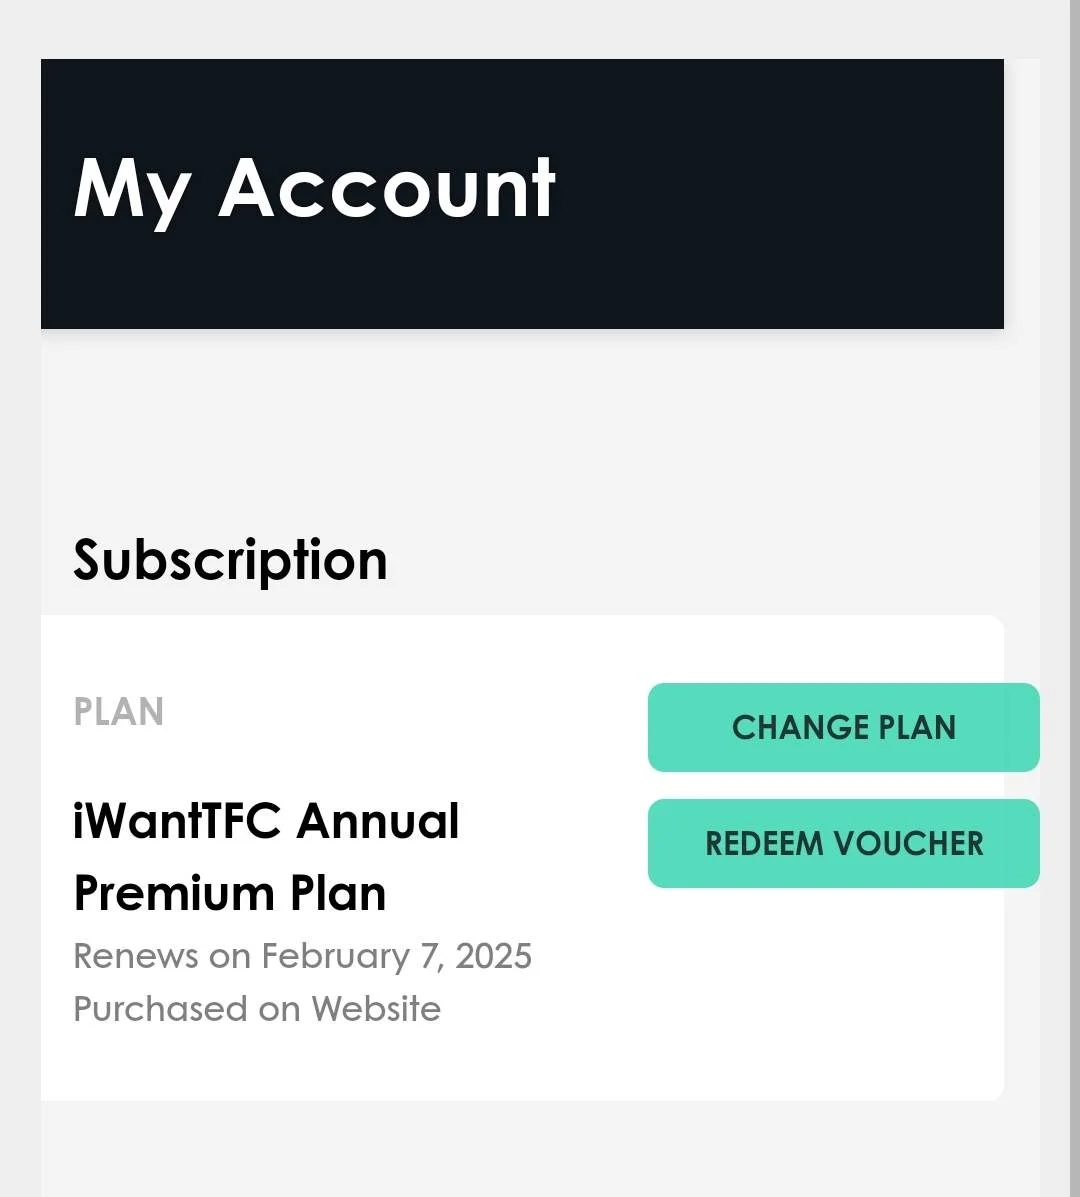Click the CHANGE PLAN button

[x=843, y=728]
